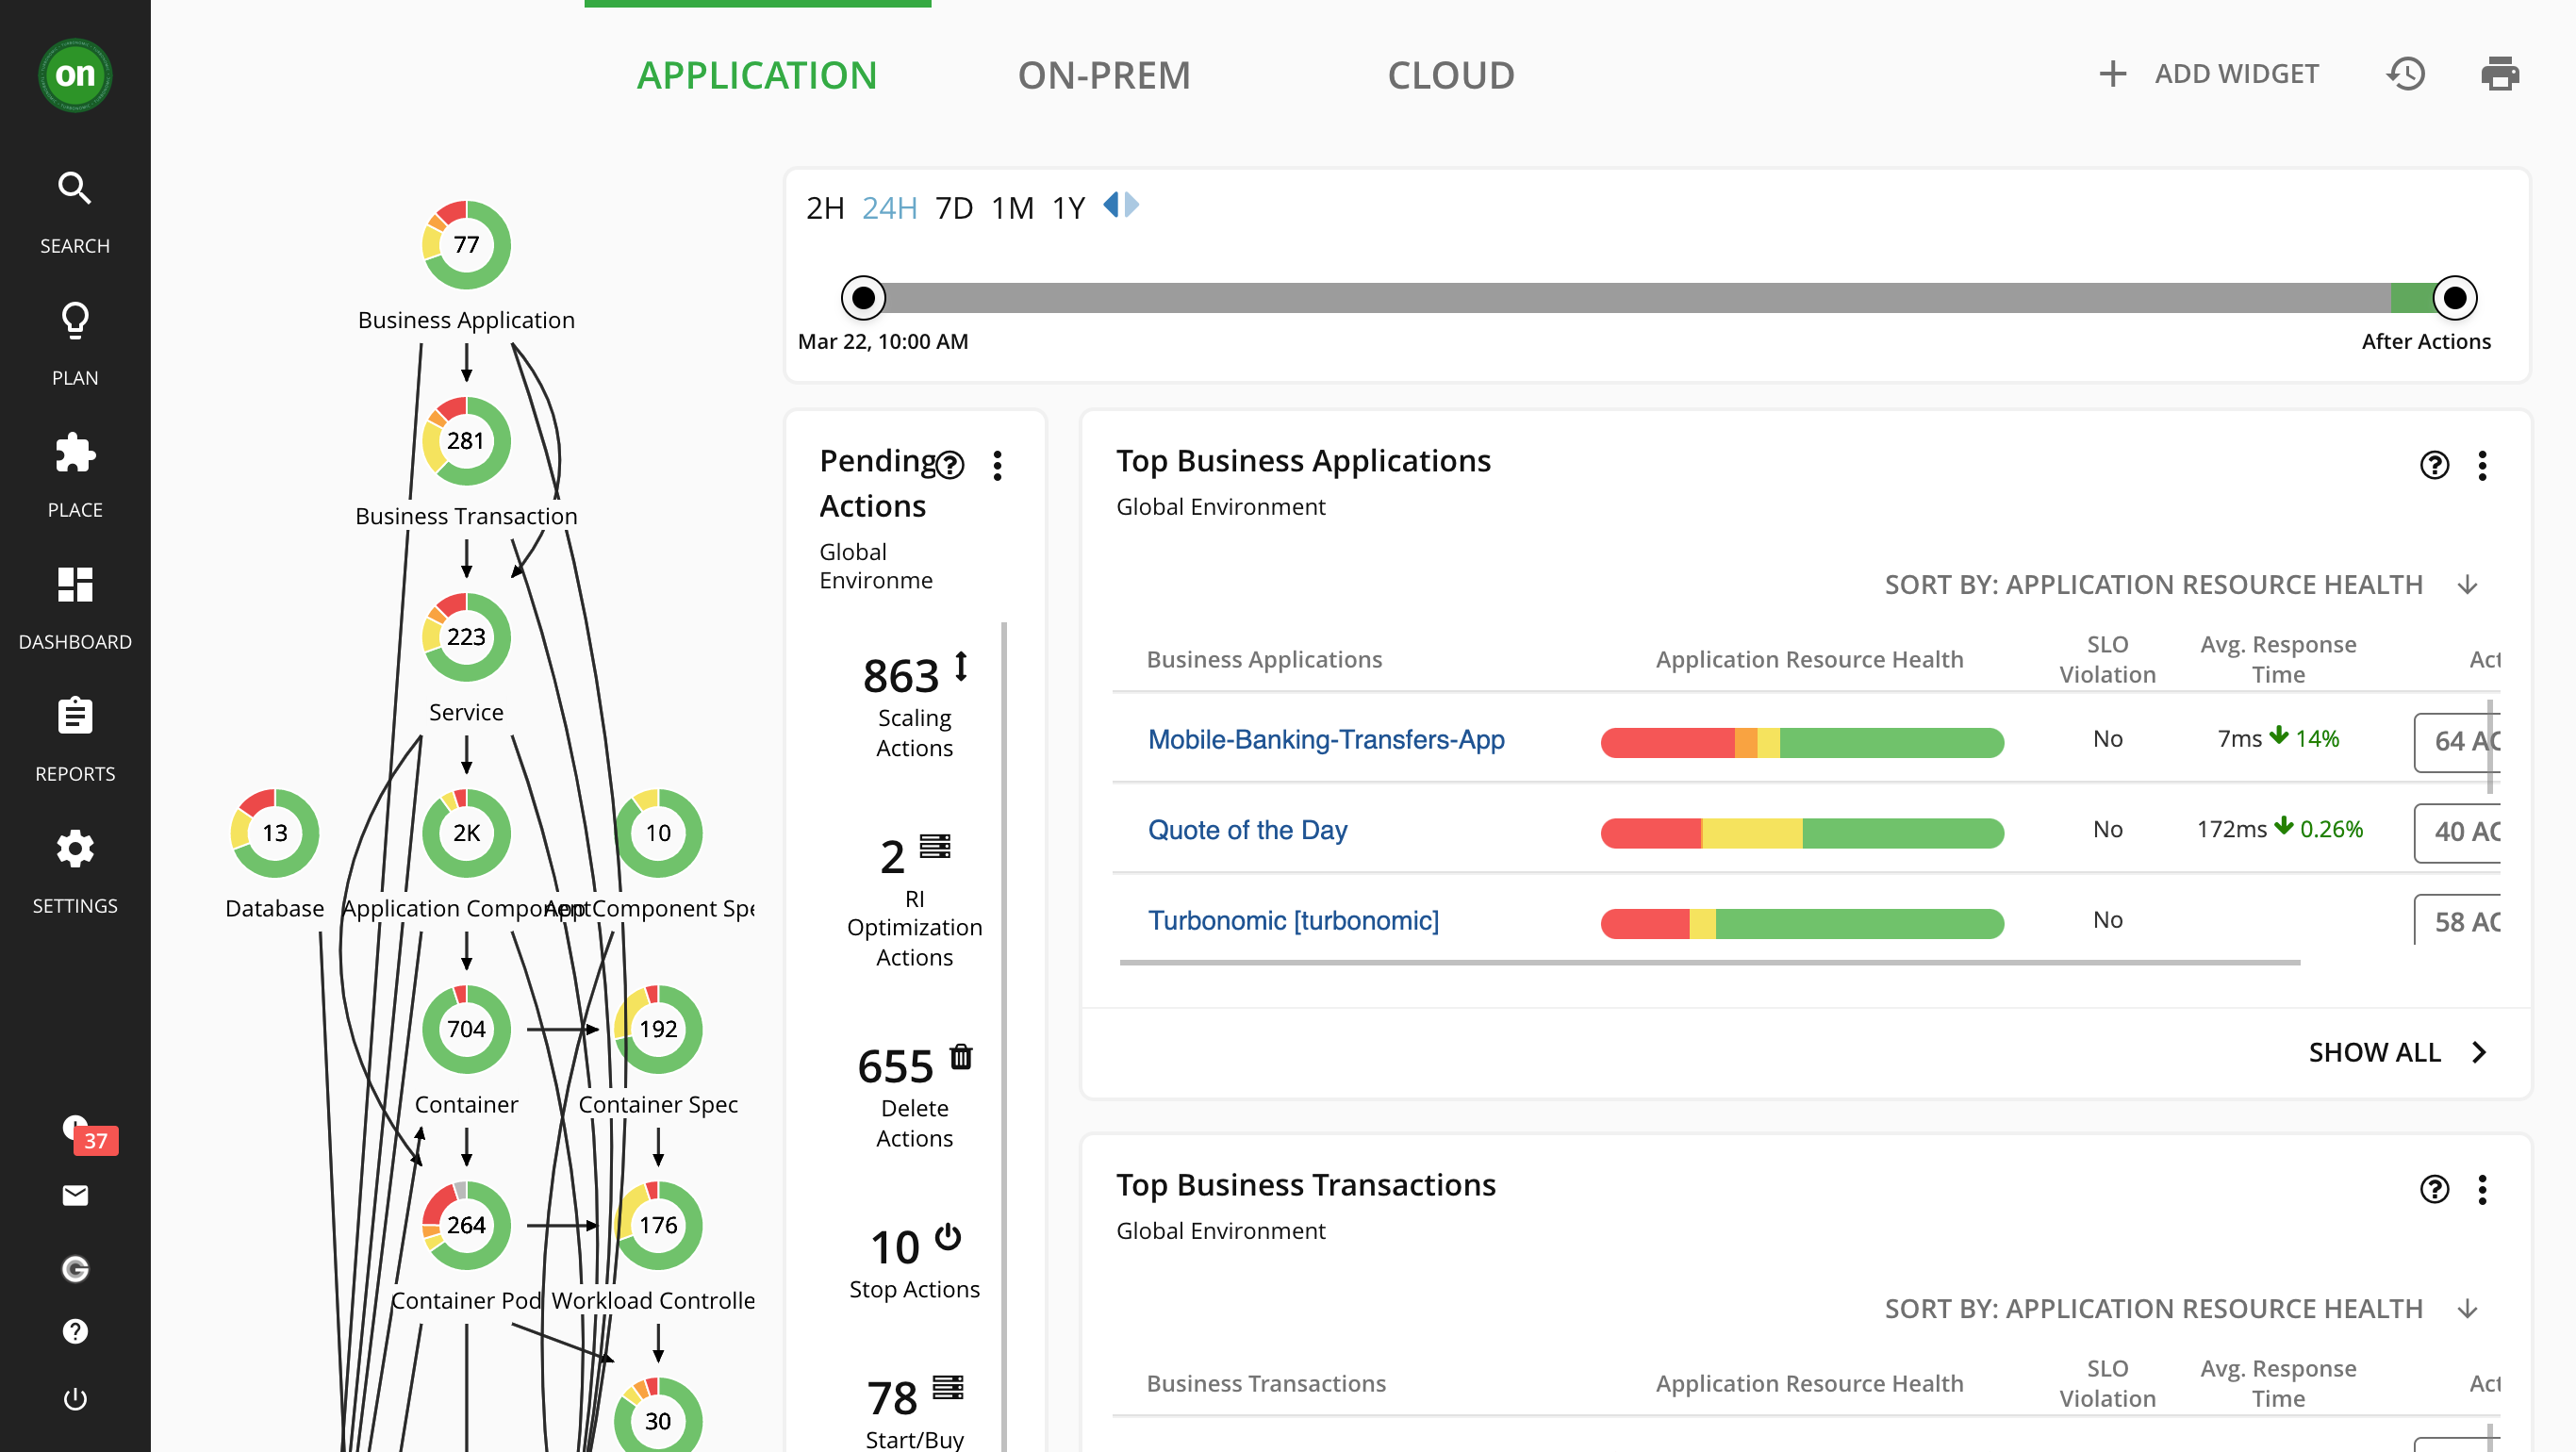Select the 7D time range
The width and height of the screenshot is (2576, 1452).
(x=953, y=207)
